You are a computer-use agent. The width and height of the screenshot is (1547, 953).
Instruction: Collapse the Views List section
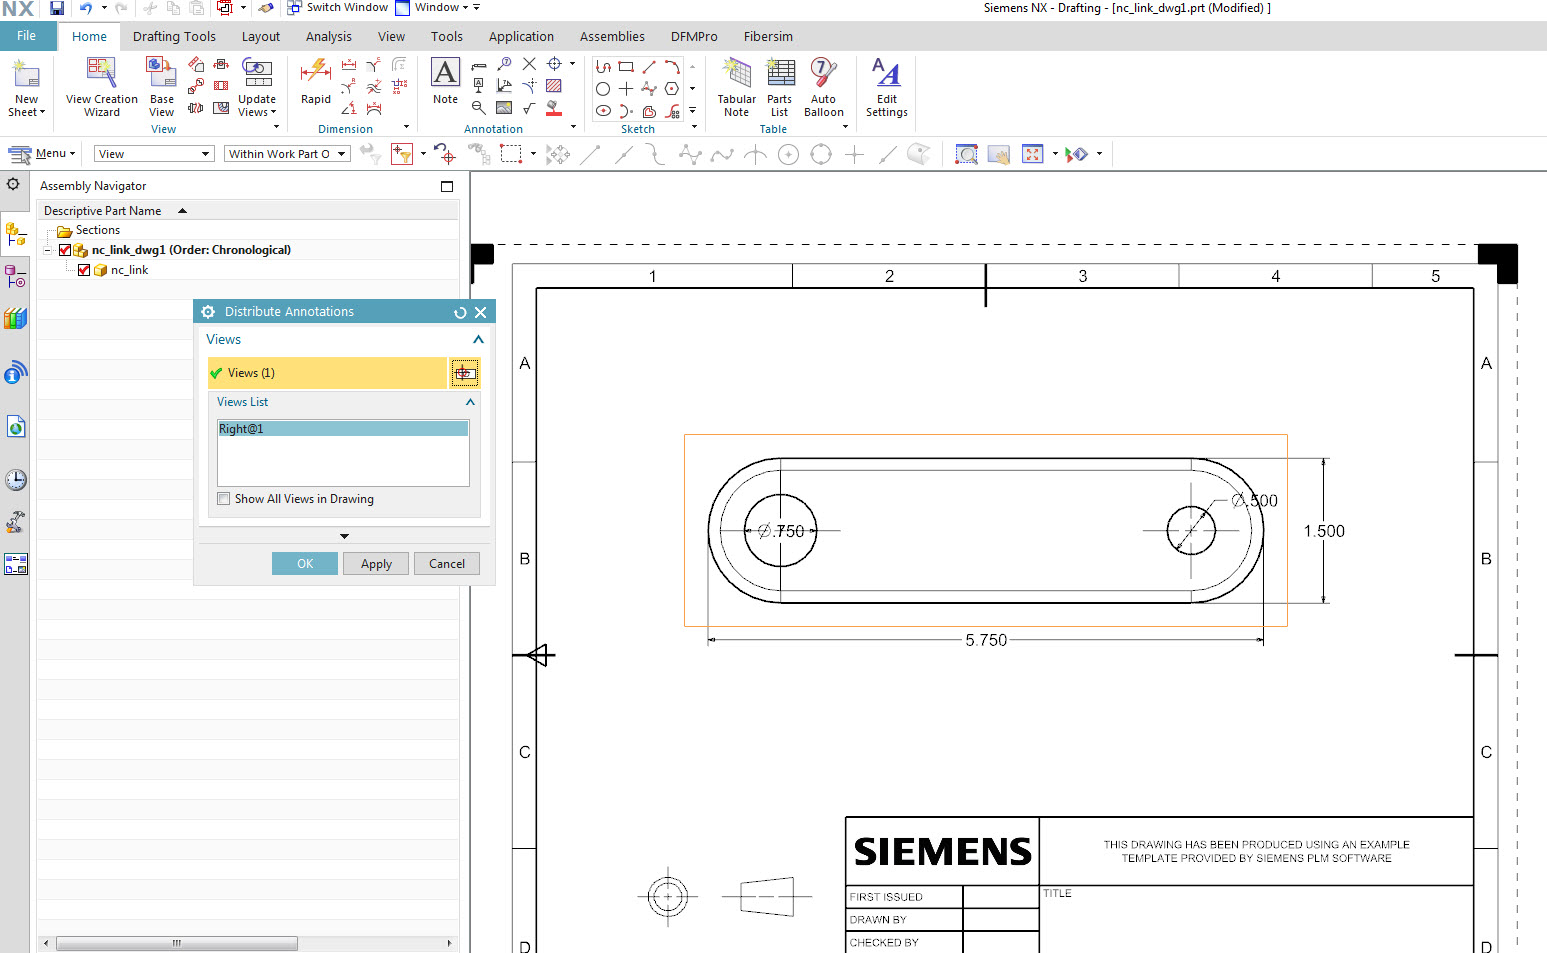click(469, 402)
